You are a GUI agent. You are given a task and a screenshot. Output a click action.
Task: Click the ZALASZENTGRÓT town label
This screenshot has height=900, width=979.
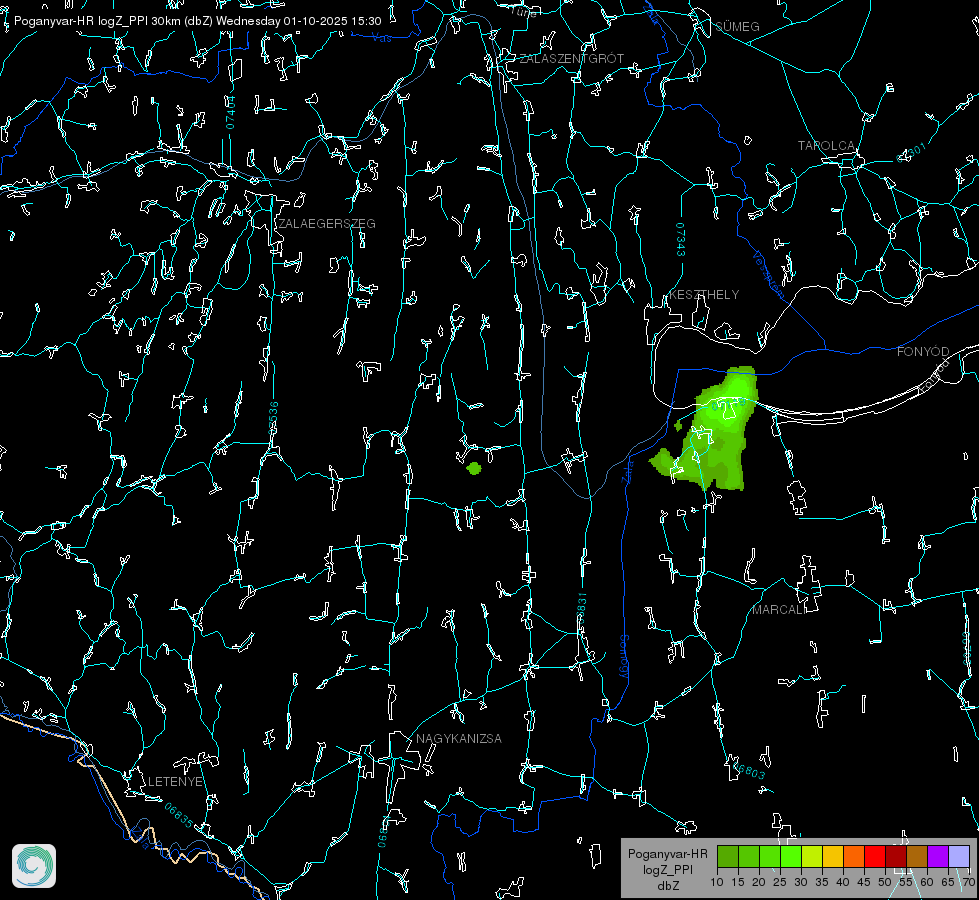tap(572, 59)
